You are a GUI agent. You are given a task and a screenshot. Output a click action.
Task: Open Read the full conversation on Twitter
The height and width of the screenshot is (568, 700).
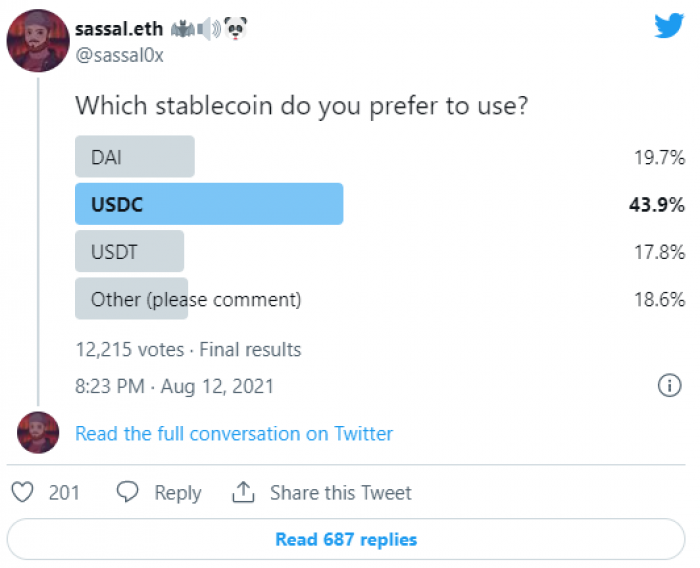coord(234,434)
